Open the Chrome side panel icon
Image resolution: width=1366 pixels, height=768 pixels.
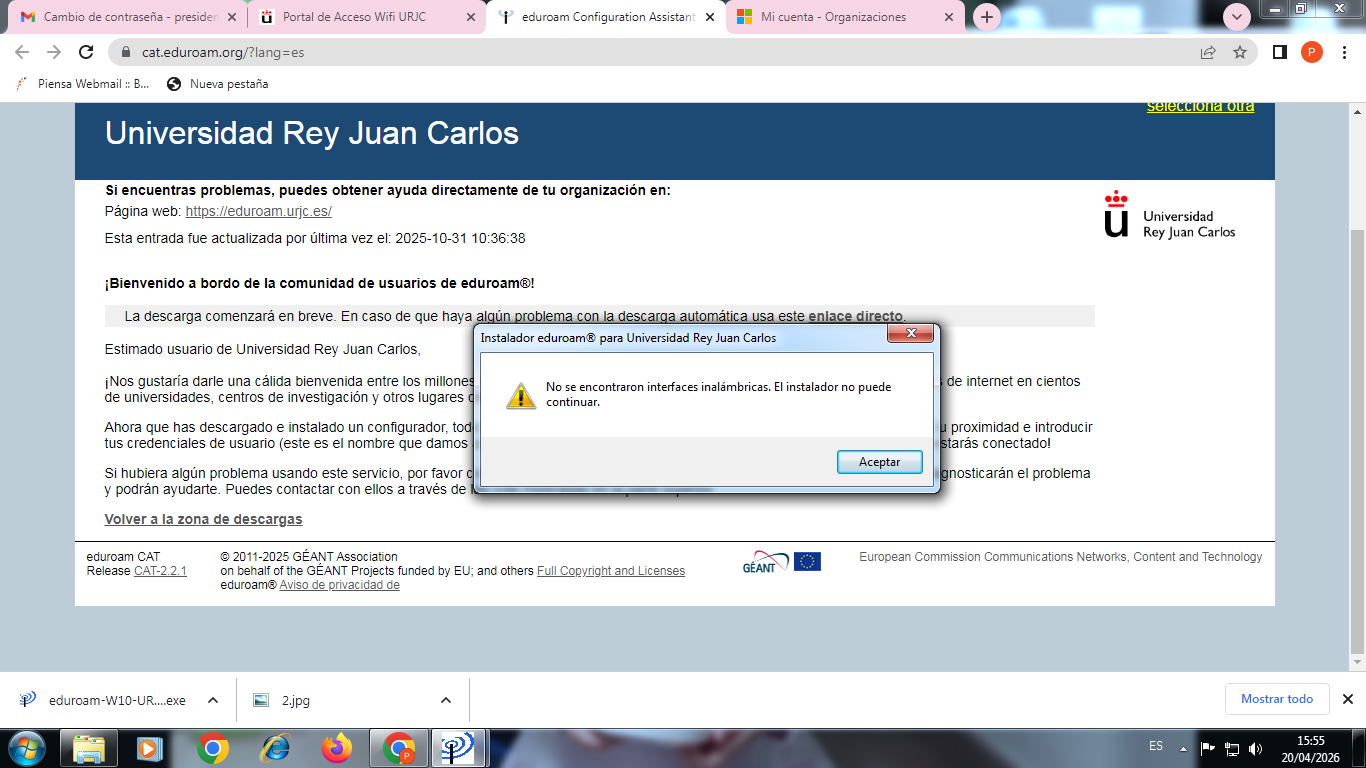1279,52
